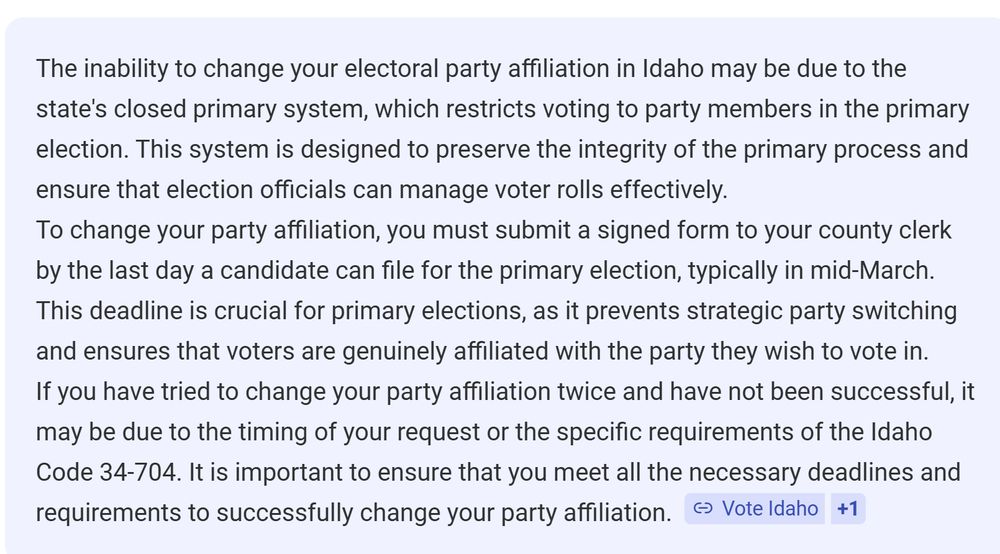Click the word 'mid-March' in the second paragraph

click(x=870, y=271)
